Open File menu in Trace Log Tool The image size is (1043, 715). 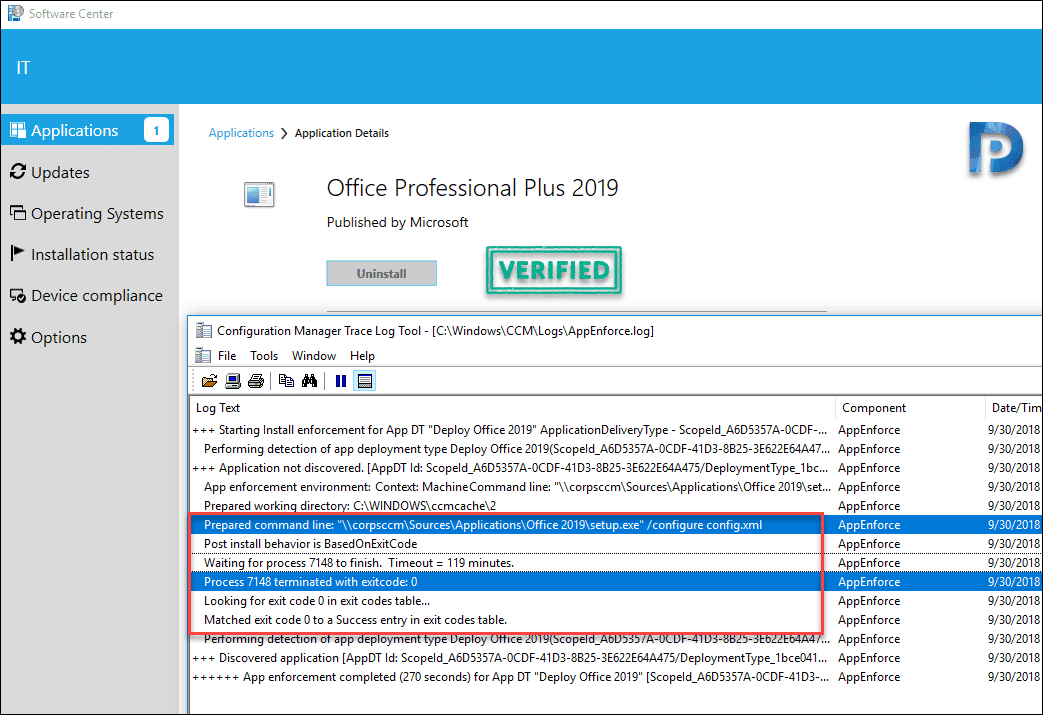pyautogui.click(x=227, y=356)
